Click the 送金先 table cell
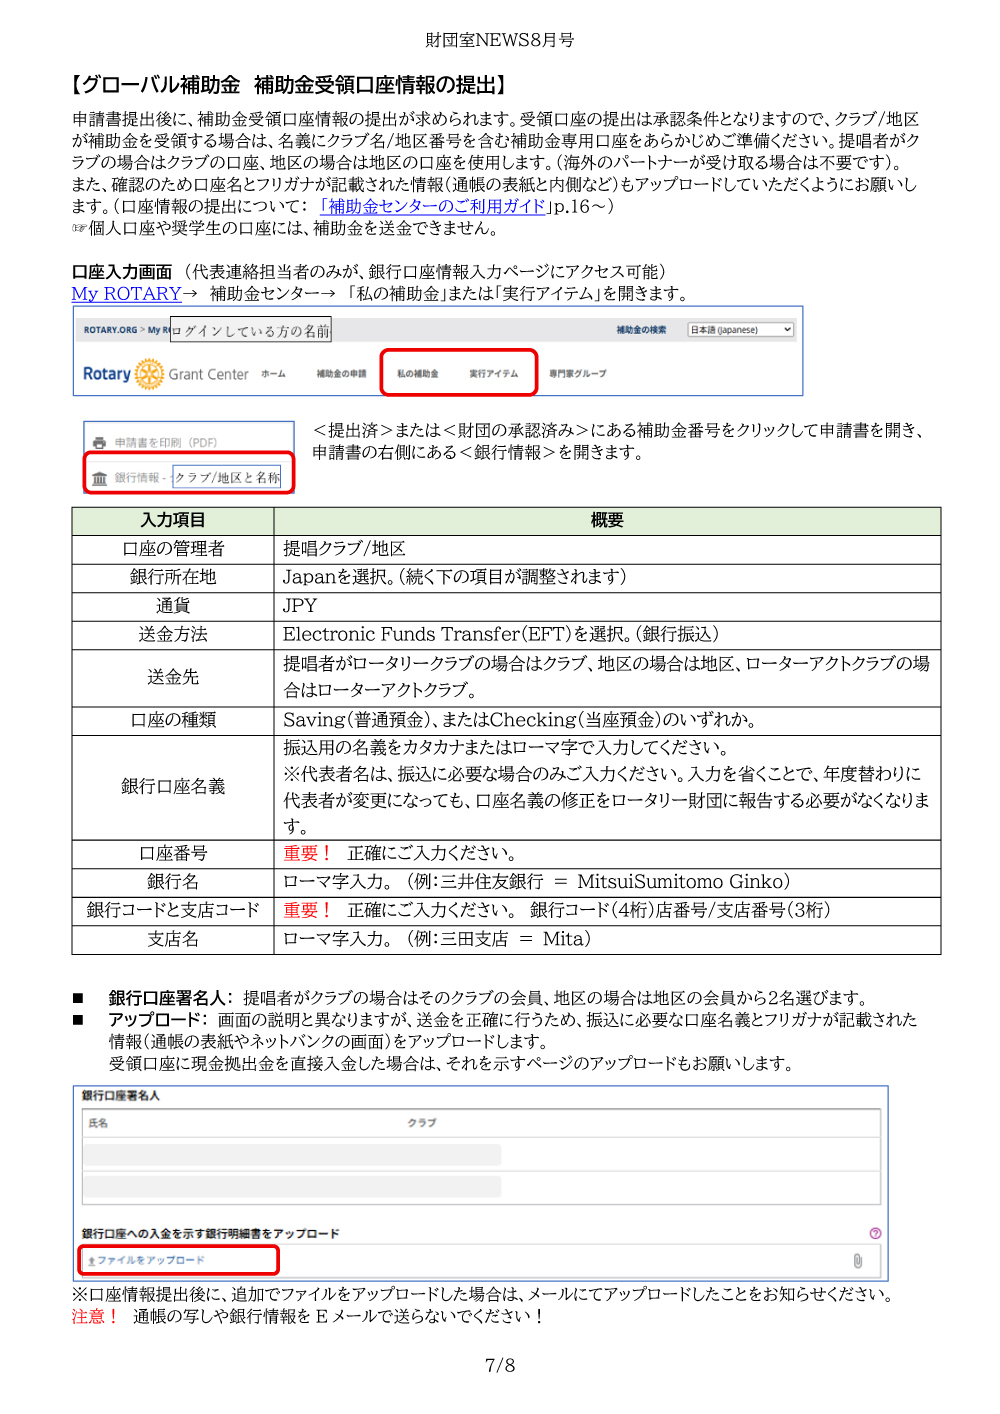This screenshot has height=1414, width=1000. click(173, 677)
